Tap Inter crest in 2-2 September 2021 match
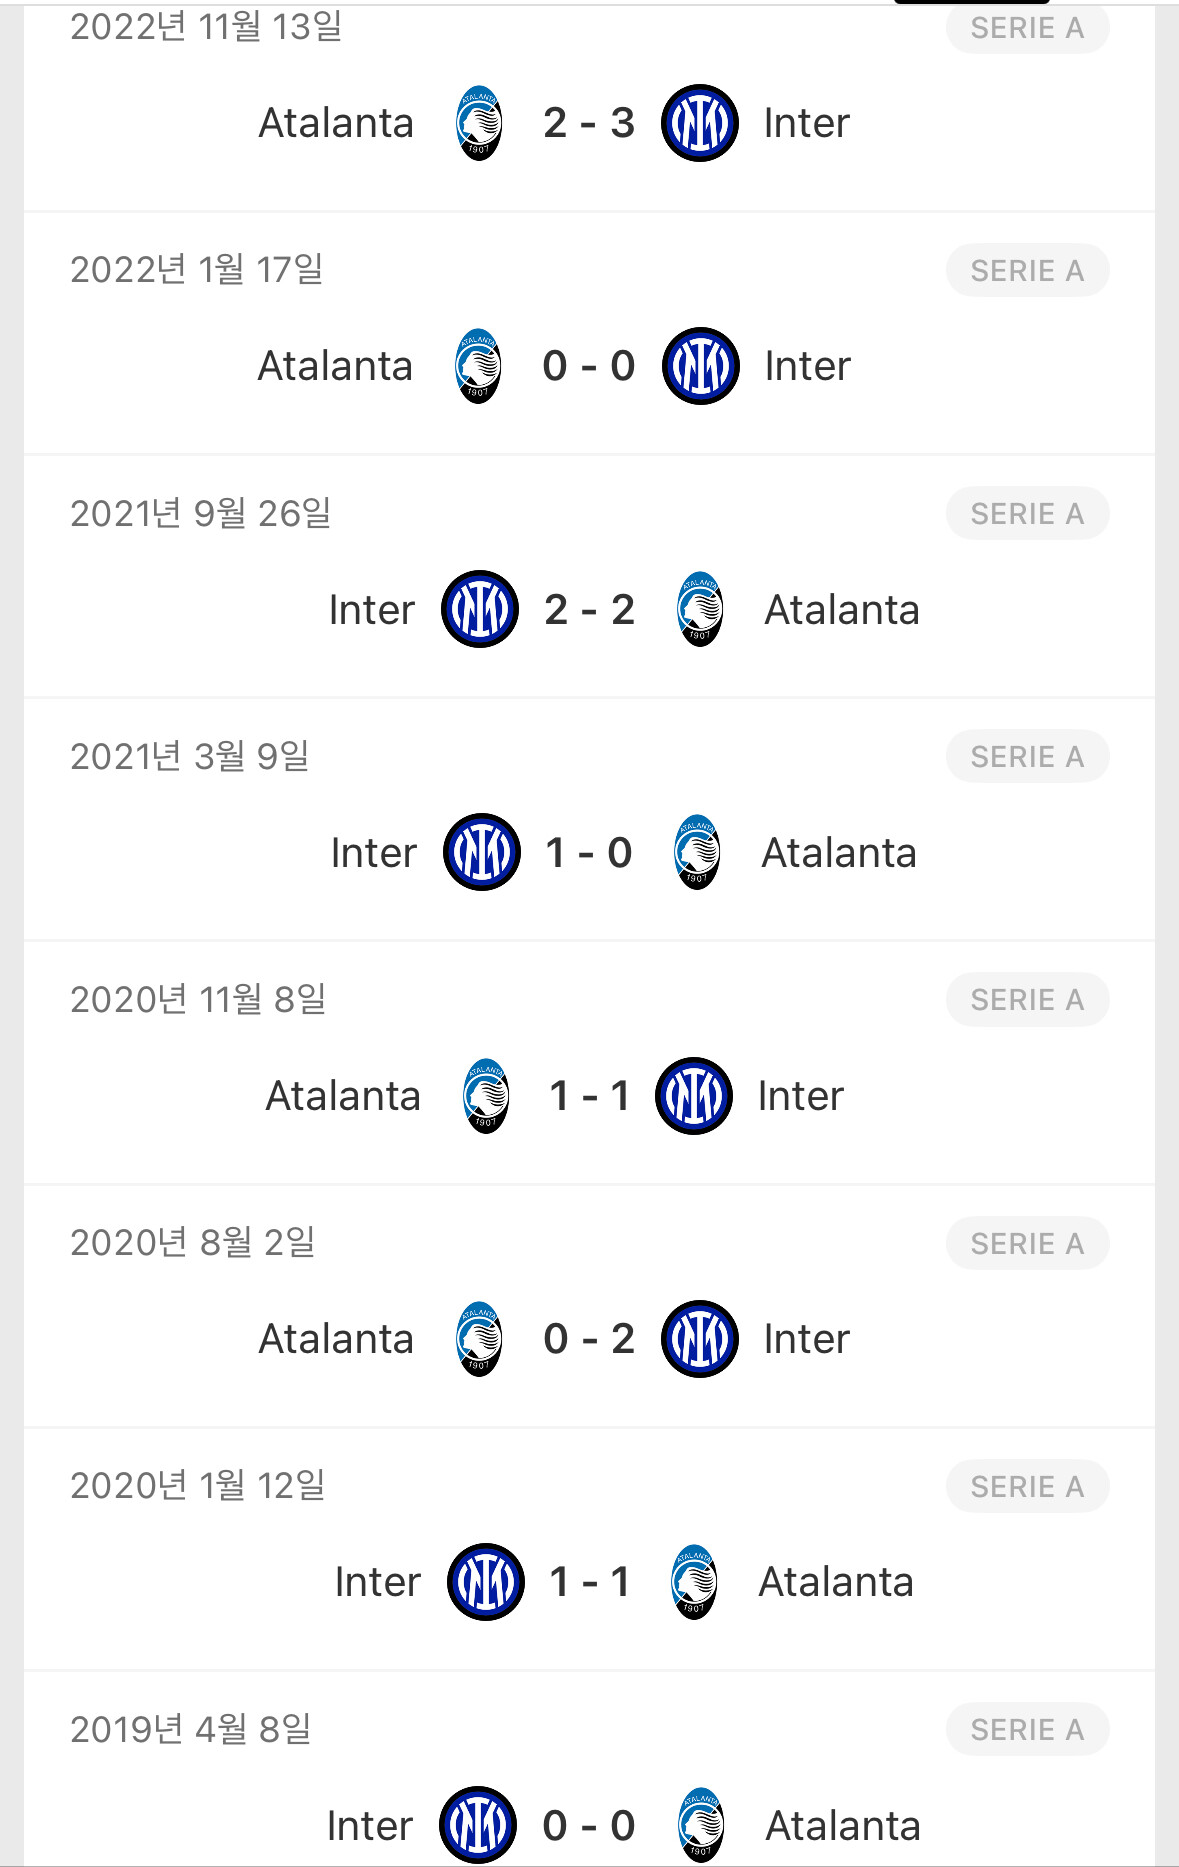The width and height of the screenshot is (1179, 1867). (480, 609)
